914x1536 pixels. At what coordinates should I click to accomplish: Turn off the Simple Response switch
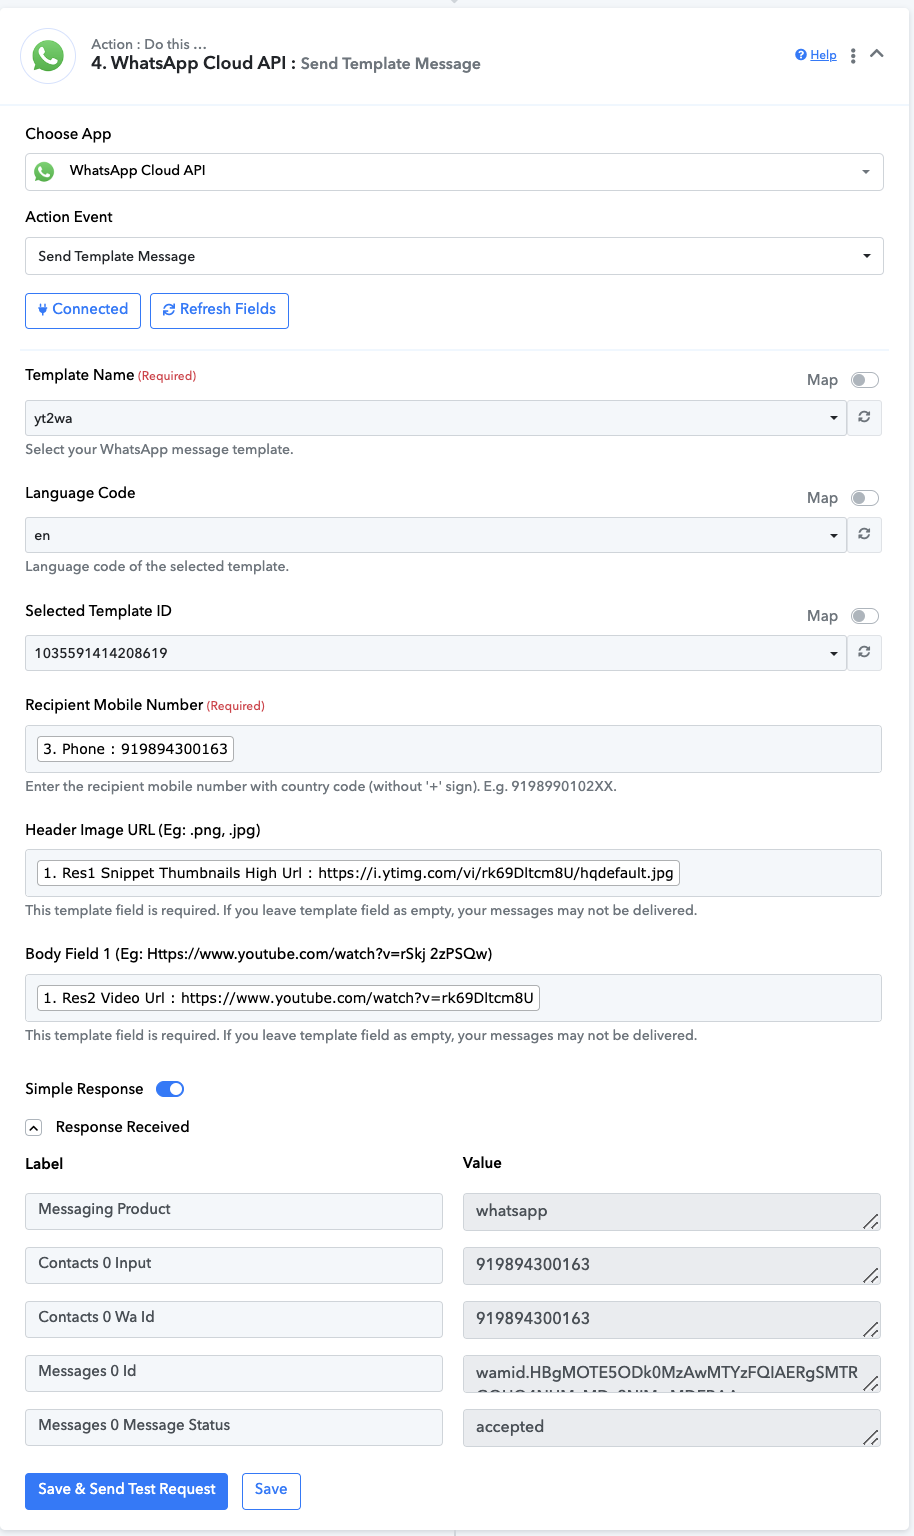pyautogui.click(x=170, y=1089)
